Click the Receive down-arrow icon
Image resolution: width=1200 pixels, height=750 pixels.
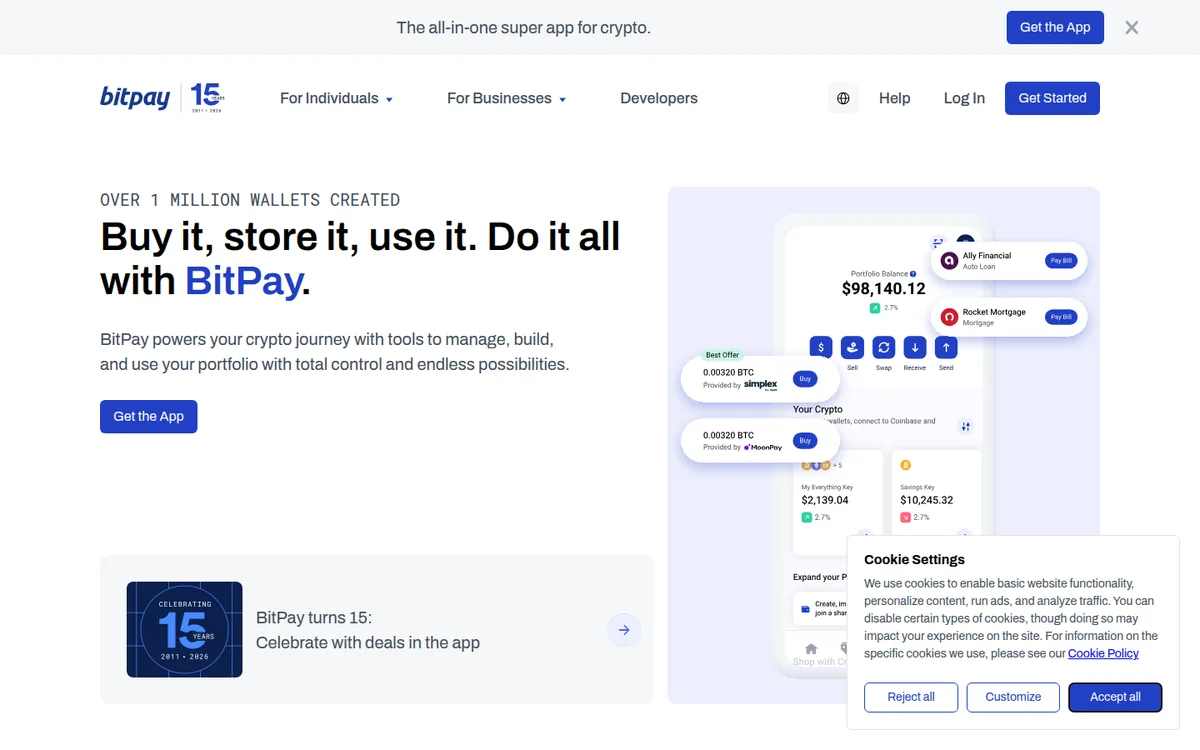point(915,347)
